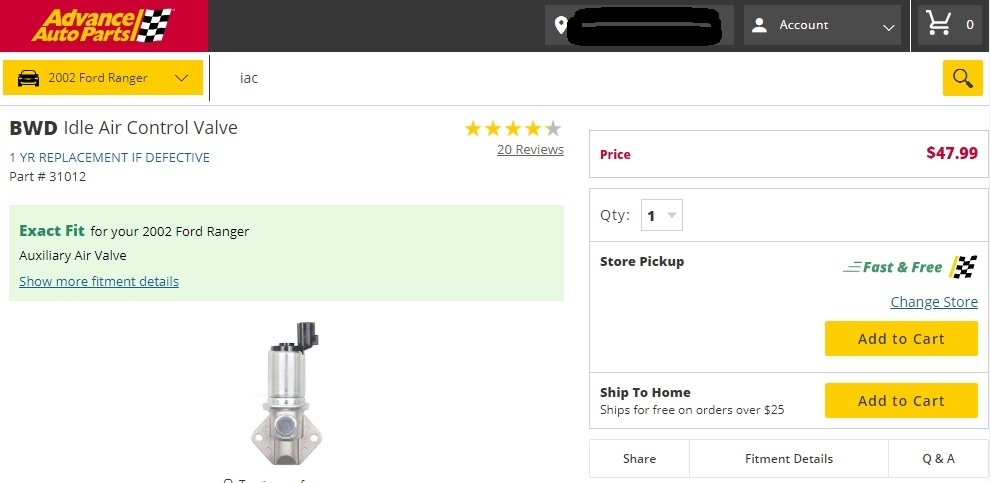Image resolution: width=990 pixels, height=483 pixels.
Task: Click the Fast & Free checkered flag icon
Action: [963, 267]
